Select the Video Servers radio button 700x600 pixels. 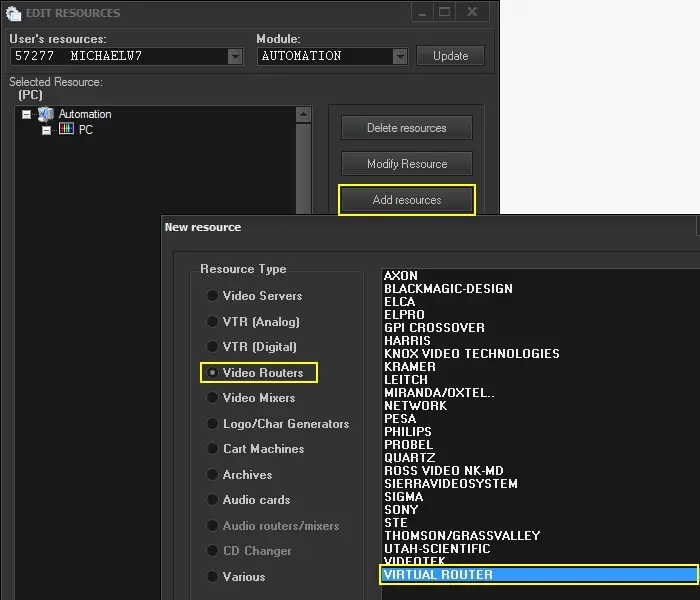click(x=212, y=296)
